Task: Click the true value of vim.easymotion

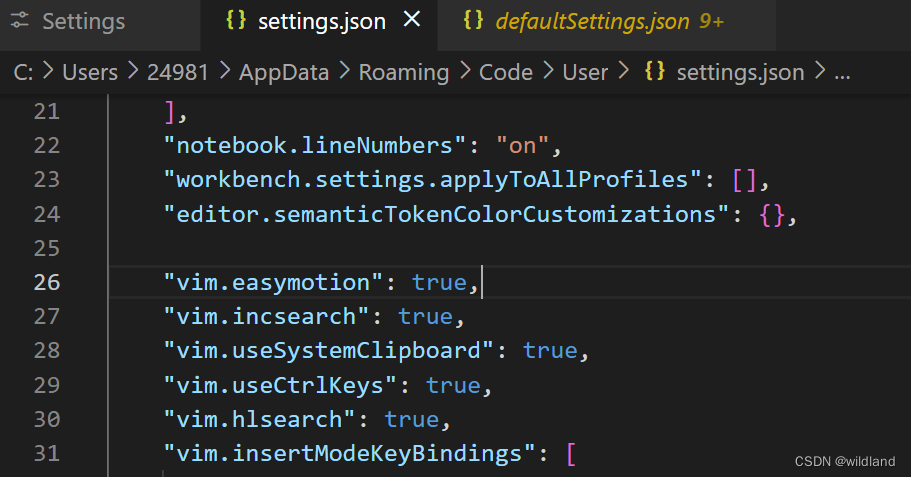Action: pyautogui.click(x=439, y=282)
